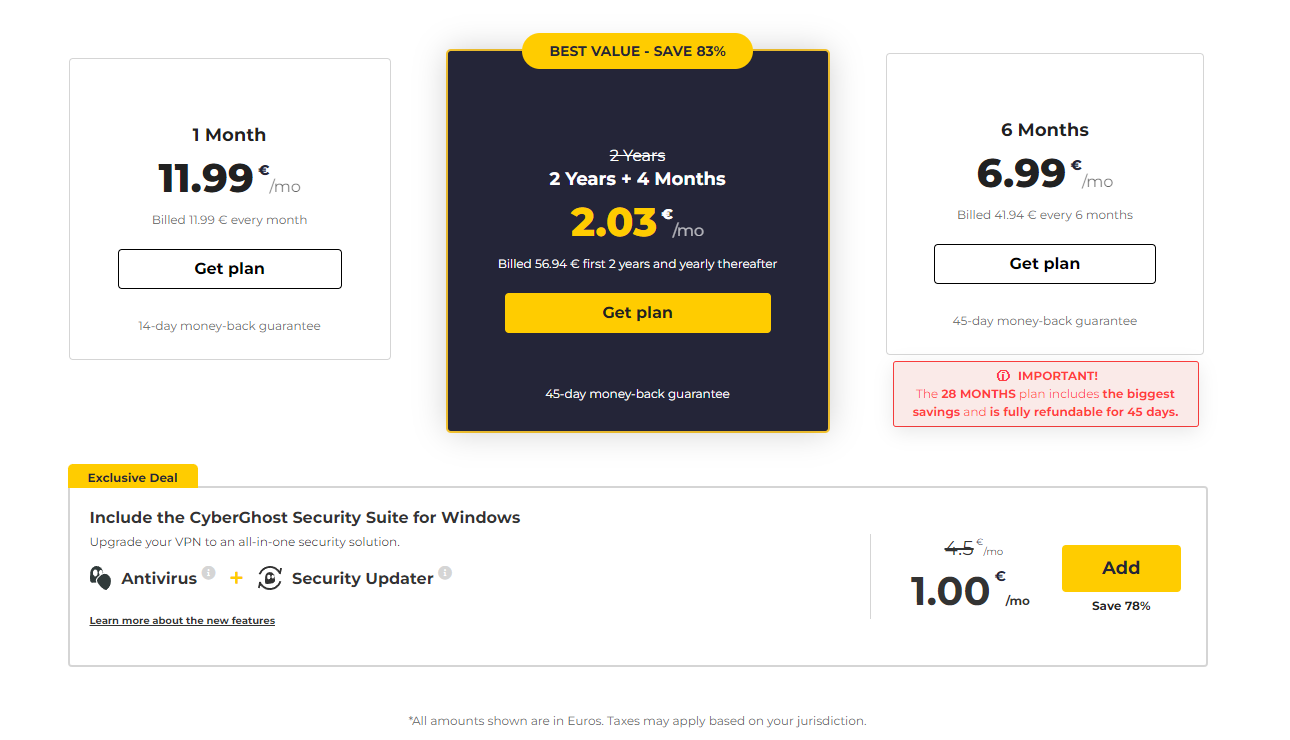
Task: Click the Antivirus shield icon
Action: tap(100, 578)
